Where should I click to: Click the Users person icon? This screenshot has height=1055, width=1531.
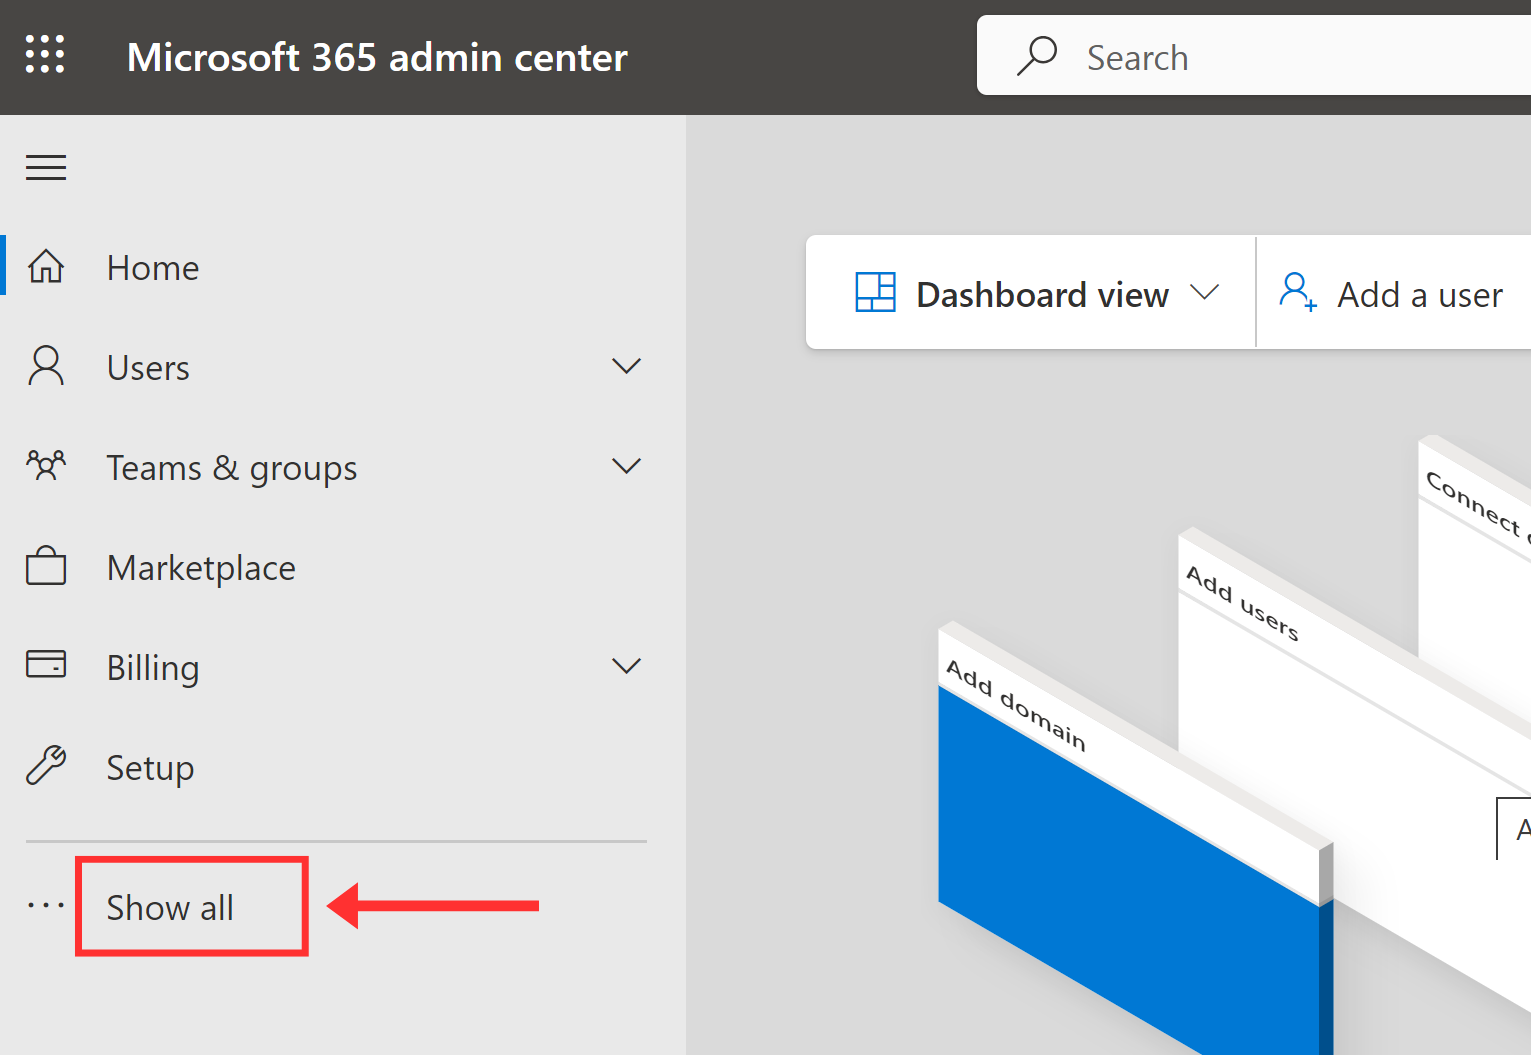[x=46, y=366]
